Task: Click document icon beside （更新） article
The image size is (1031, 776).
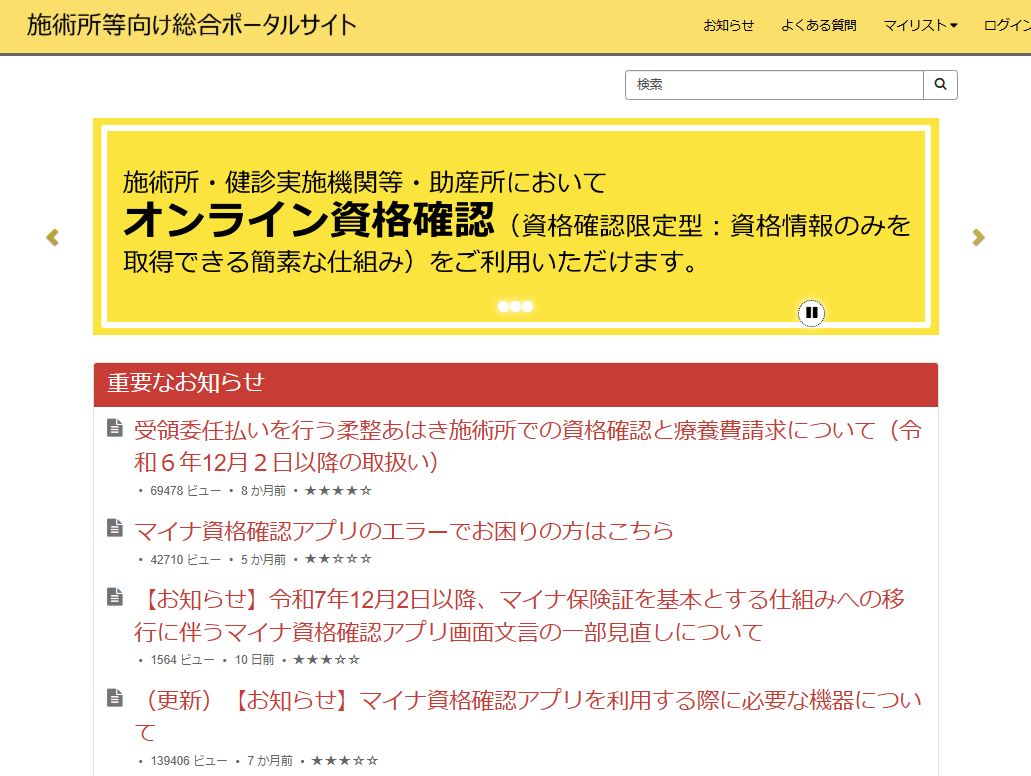Action: pyautogui.click(x=115, y=697)
